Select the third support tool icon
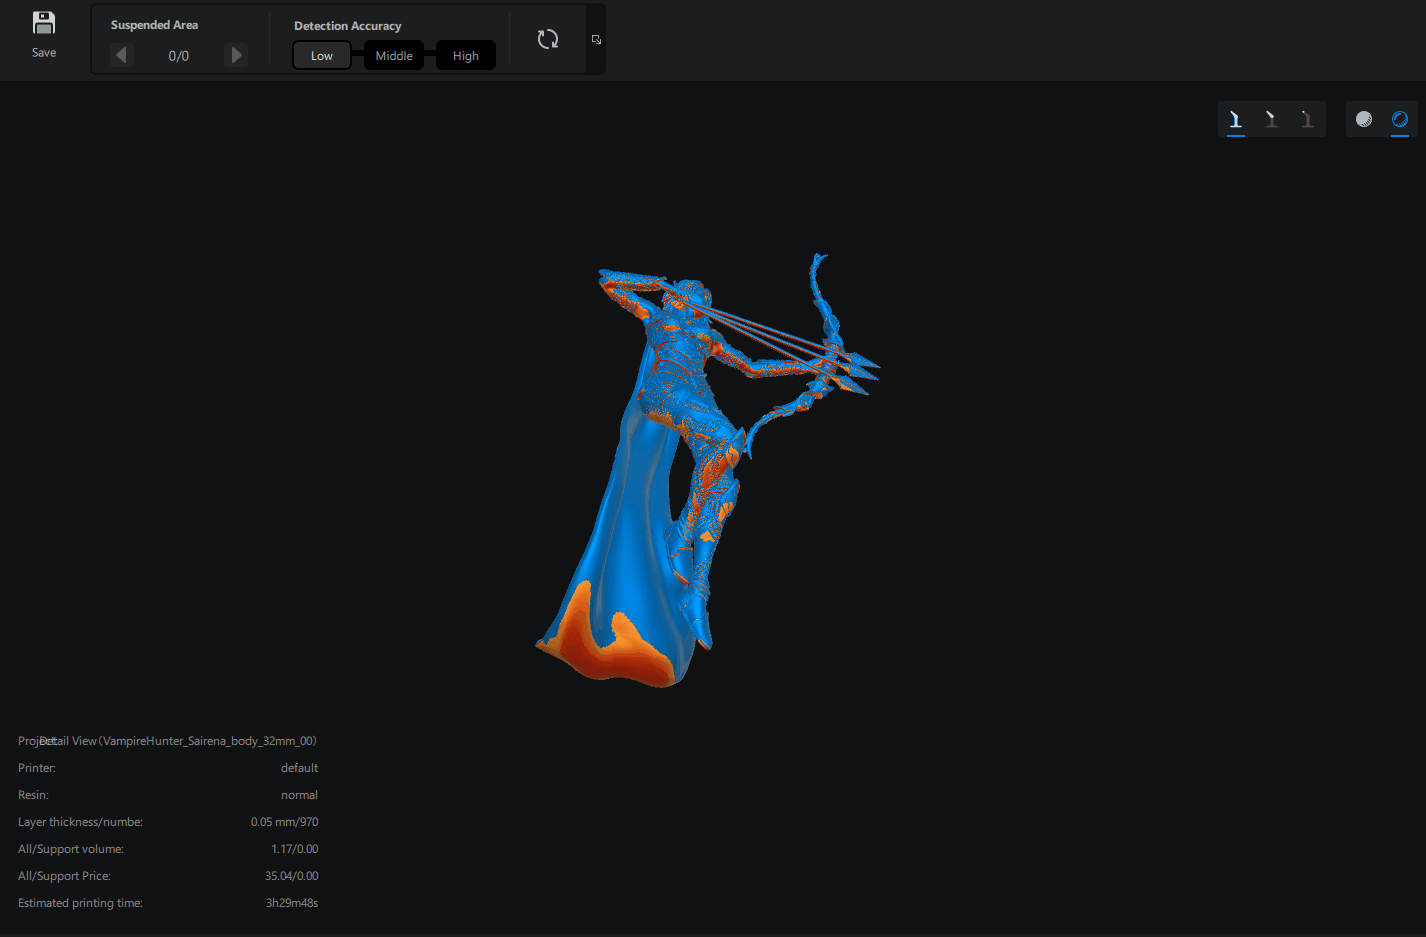The width and height of the screenshot is (1426, 937). tap(1307, 119)
